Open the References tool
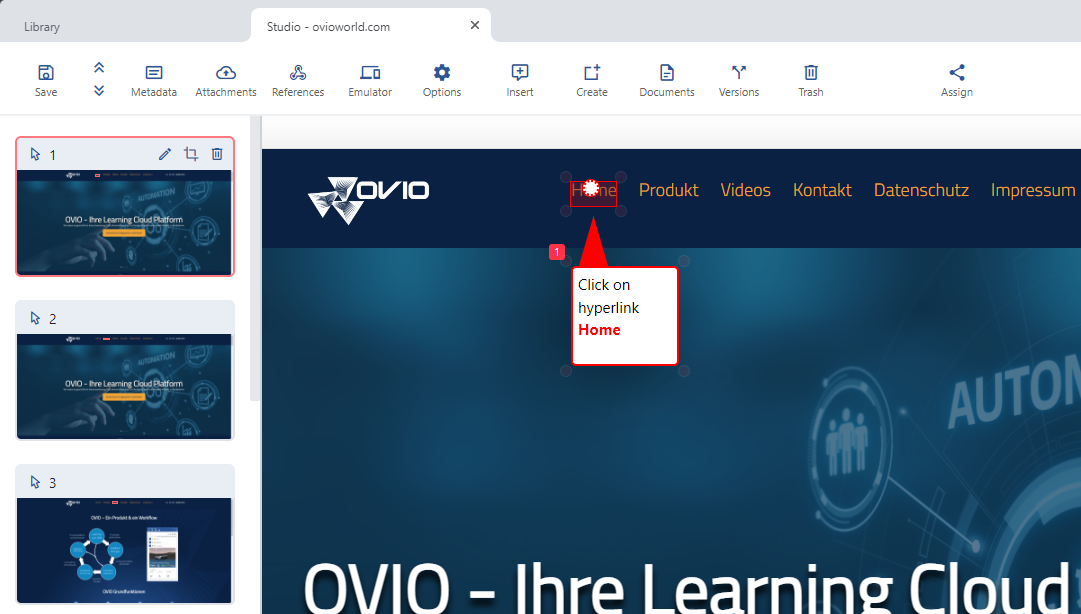This screenshot has height=614, width=1081. 298,80
